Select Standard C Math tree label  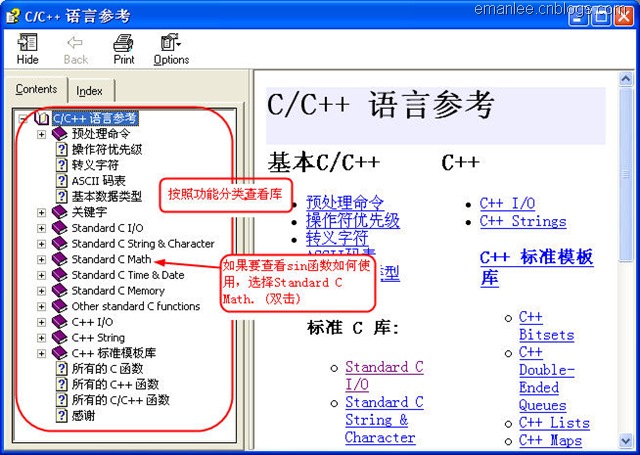point(111,259)
